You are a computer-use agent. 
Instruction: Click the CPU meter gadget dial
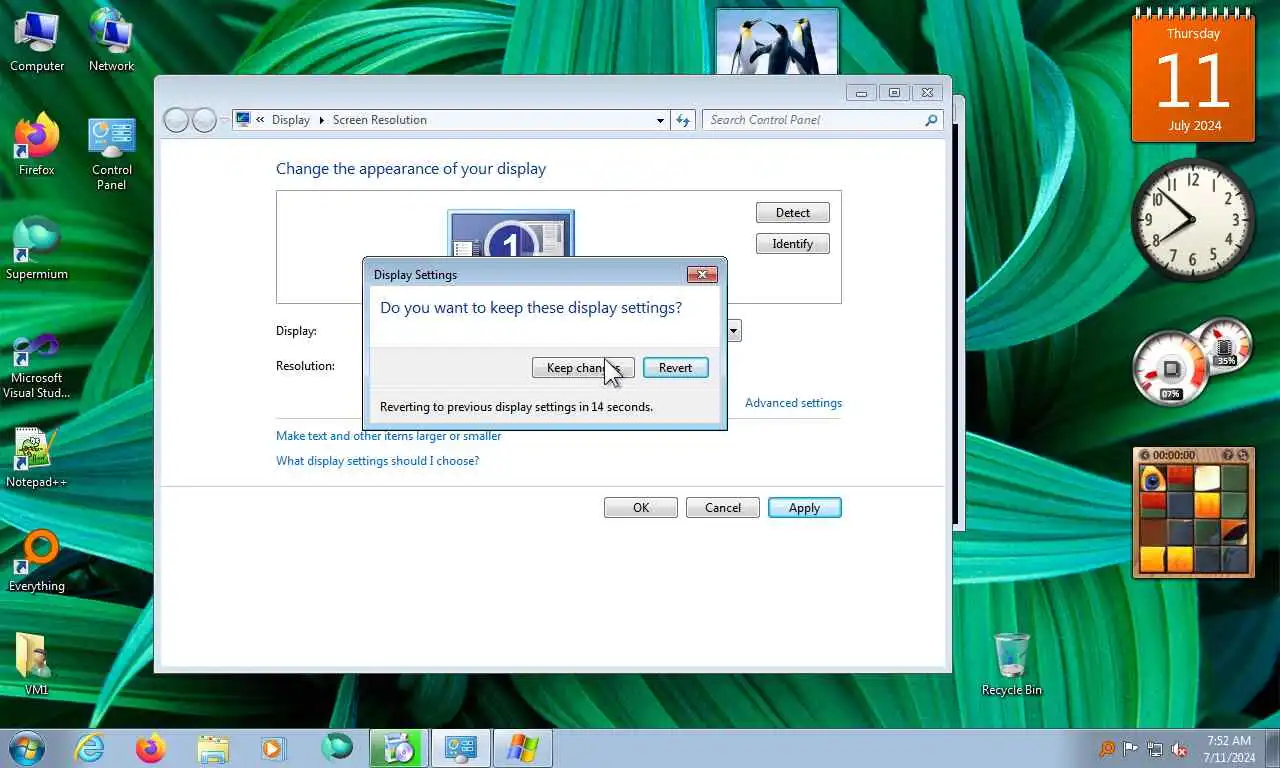pos(1171,368)
